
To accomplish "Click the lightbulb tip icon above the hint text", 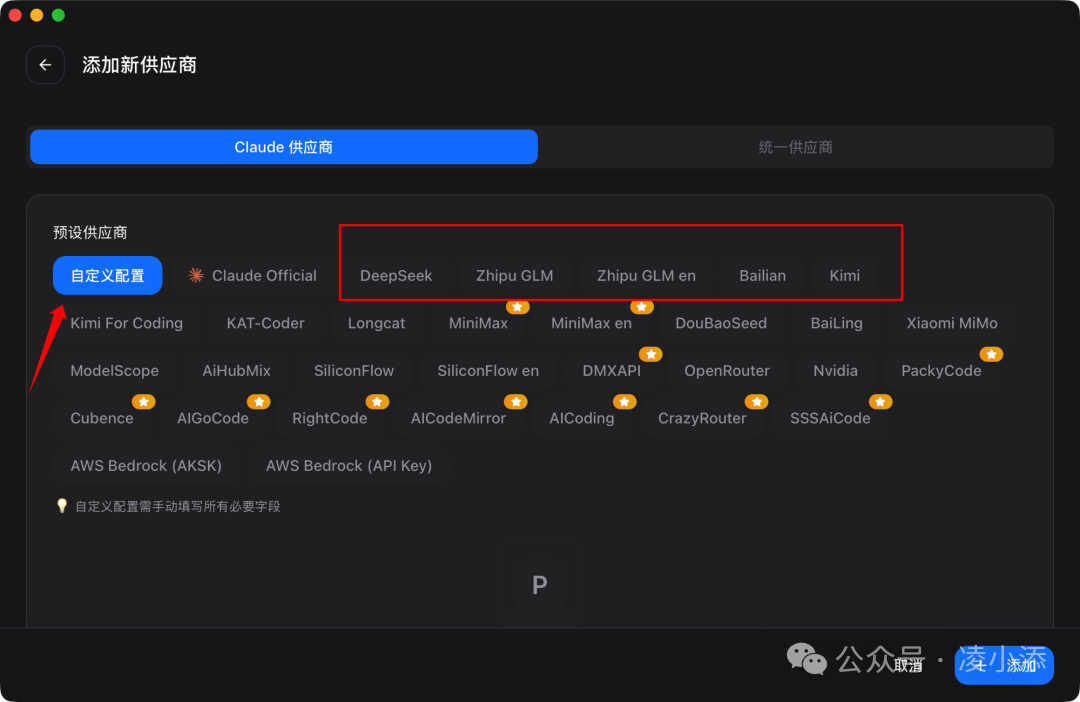I will (x=61, y=505).
